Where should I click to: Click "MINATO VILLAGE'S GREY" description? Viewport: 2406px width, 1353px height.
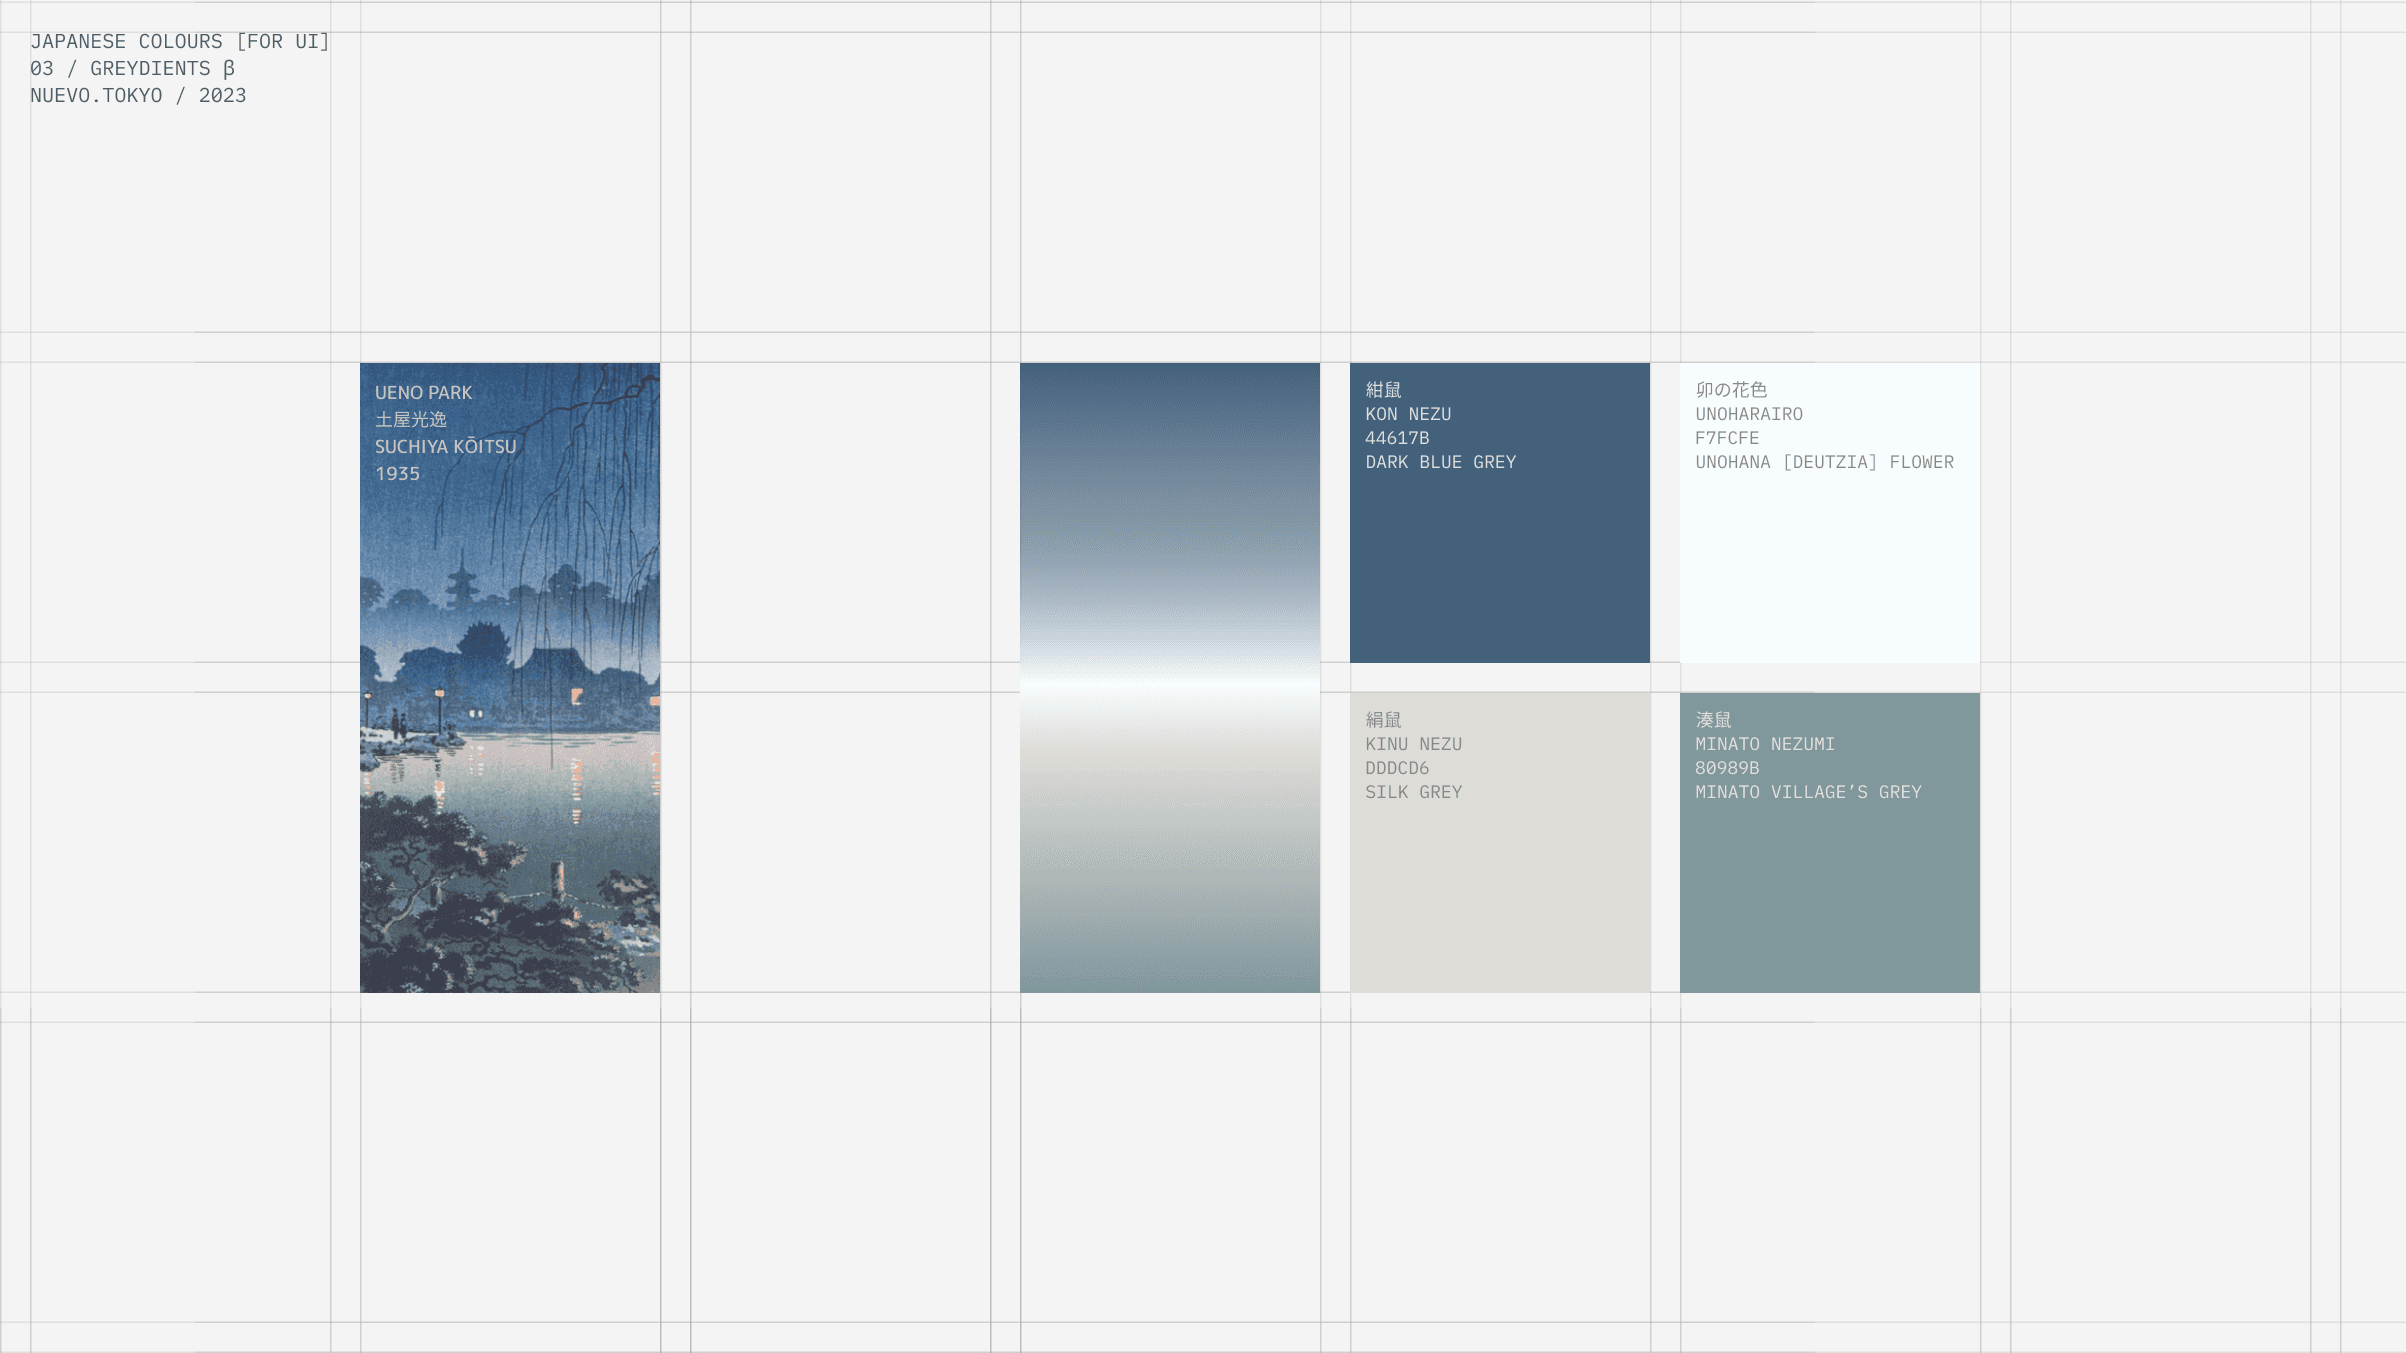pyautogui.click(x=1808, y=791)
